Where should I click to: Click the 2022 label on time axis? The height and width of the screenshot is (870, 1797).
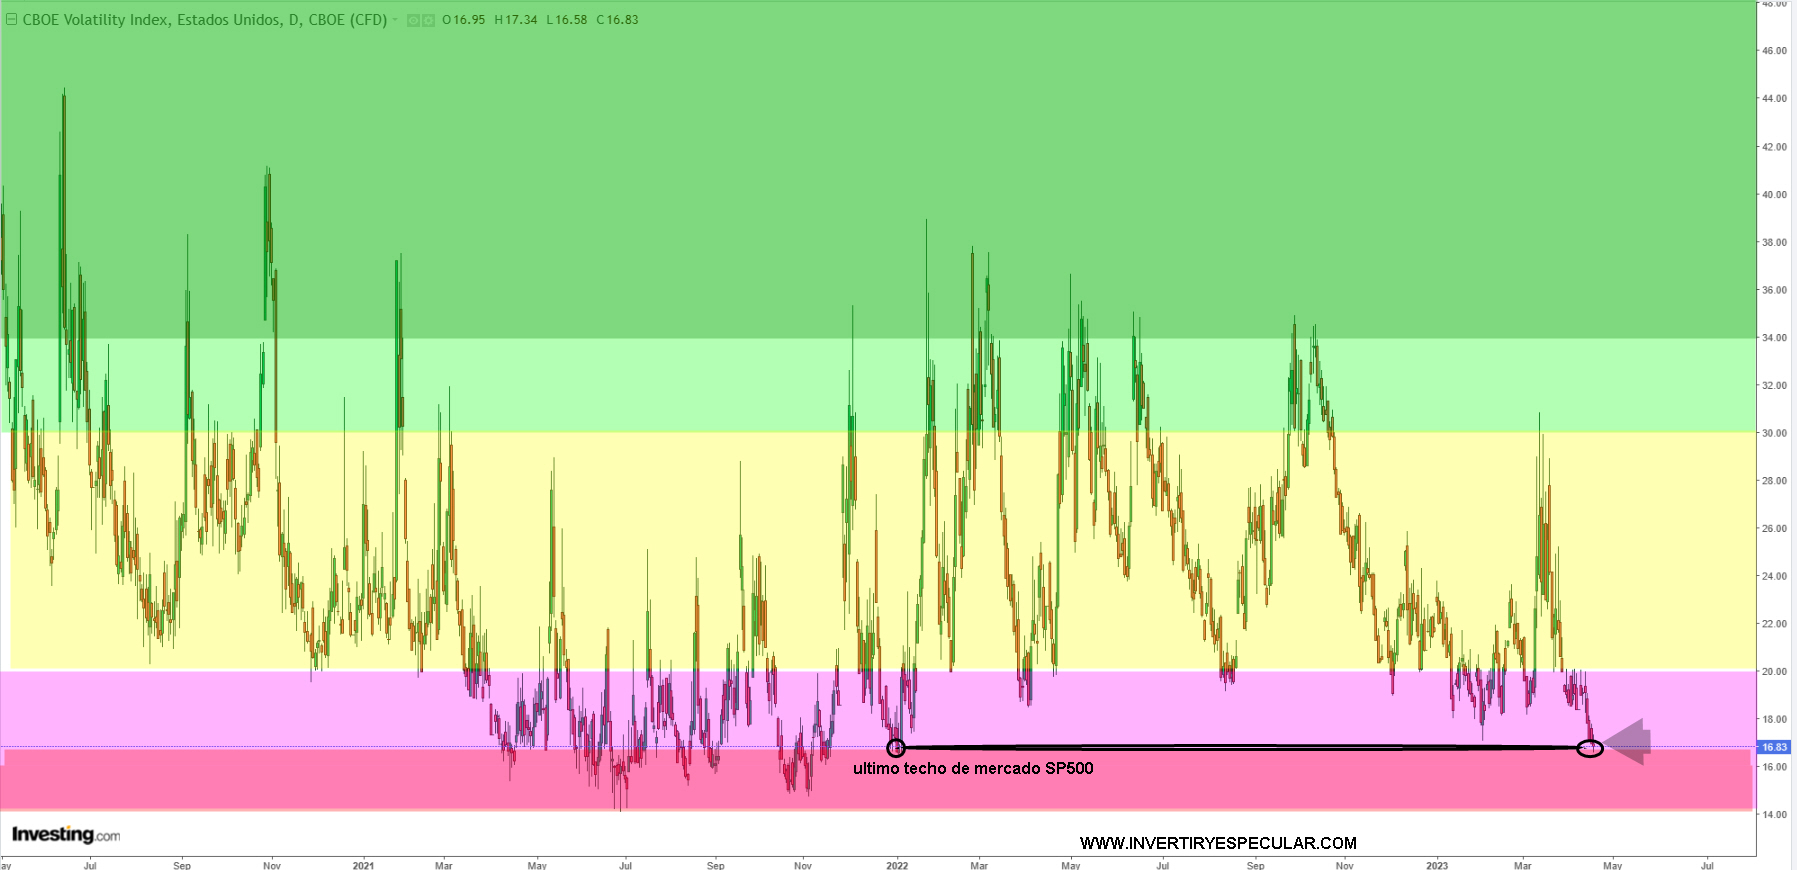(897, 865)
